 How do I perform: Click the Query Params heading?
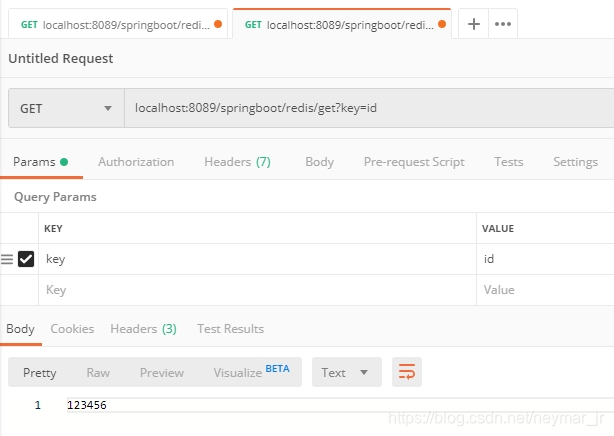click(x=55, y=197)
